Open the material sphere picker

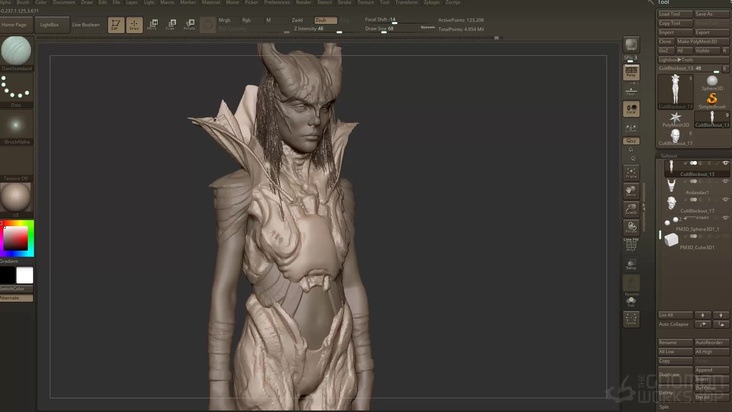(16, 200)
